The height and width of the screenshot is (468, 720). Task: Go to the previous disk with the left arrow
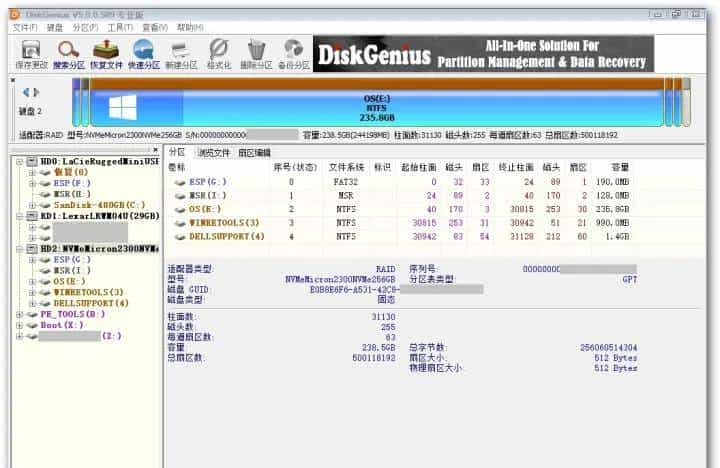coord(26,92)
